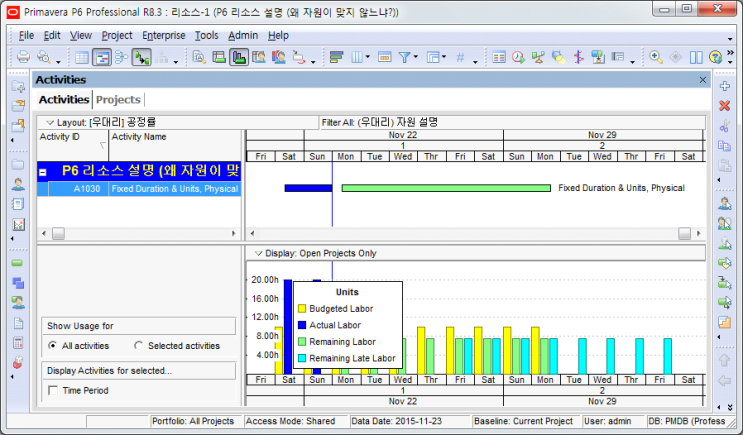
Task: Enable the Time Period checkbox
Action: 53,390
